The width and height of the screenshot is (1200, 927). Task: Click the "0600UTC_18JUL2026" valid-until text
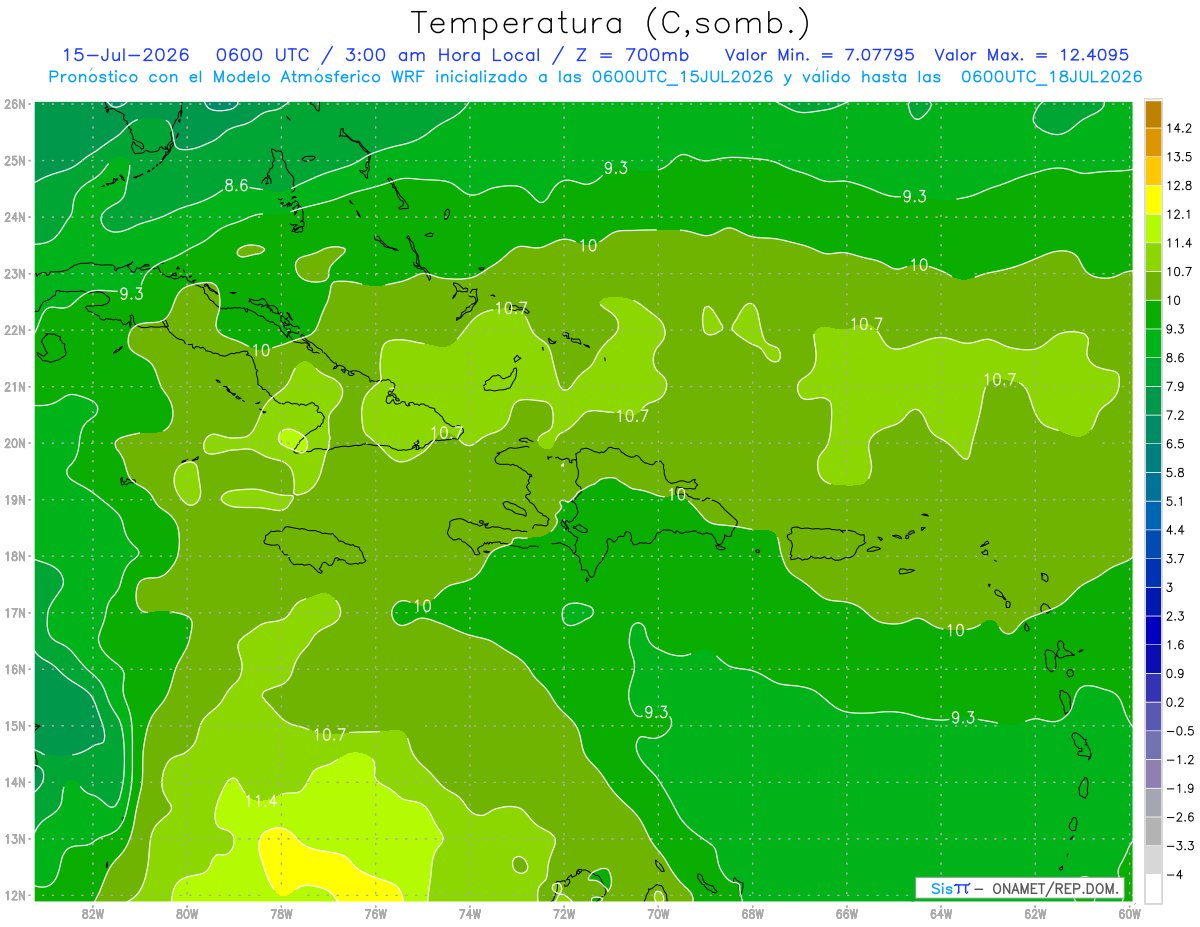1051,76
